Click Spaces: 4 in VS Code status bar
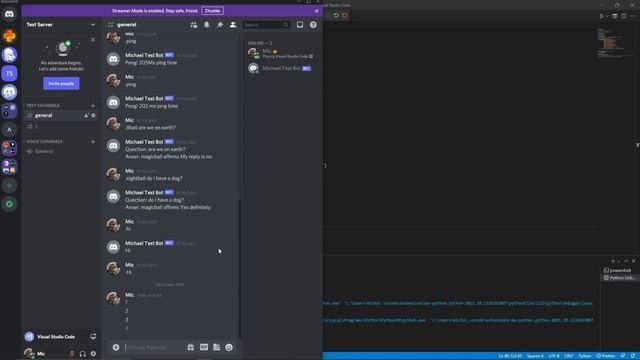640x360 pixels. pos(535,356)
